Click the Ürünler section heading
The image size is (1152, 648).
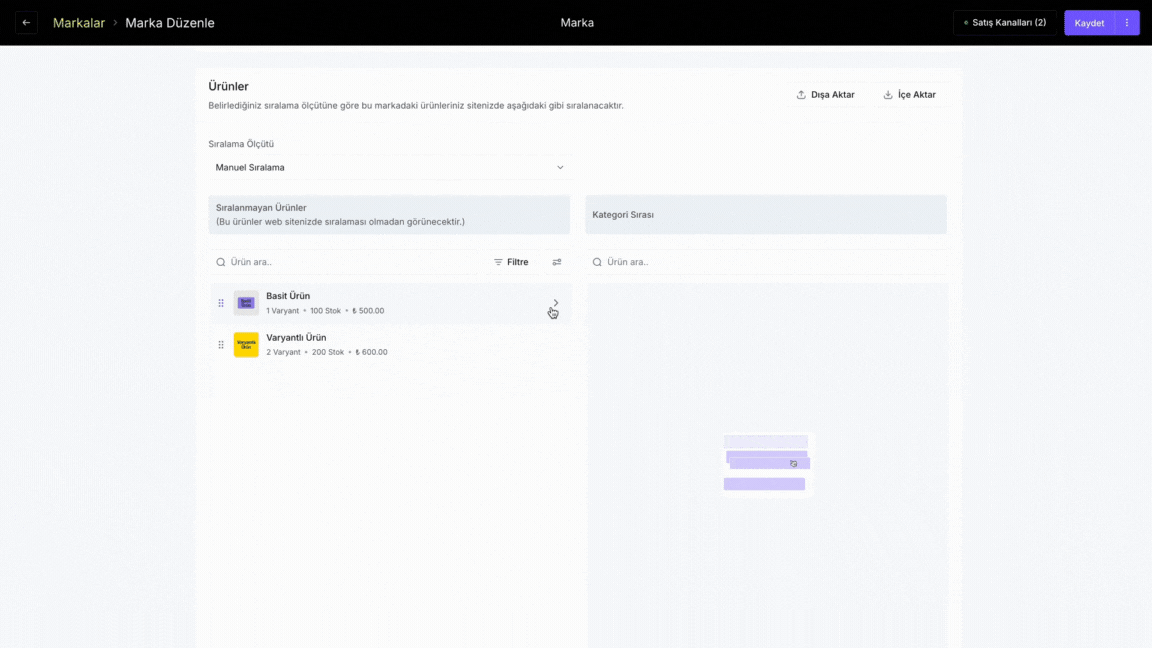pyautogui.click(x=228, y=86)
